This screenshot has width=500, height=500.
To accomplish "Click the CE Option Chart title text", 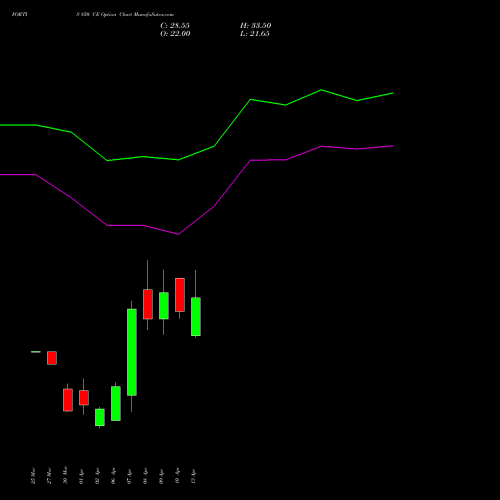I will pyautogui.click(x=113, y=14).
